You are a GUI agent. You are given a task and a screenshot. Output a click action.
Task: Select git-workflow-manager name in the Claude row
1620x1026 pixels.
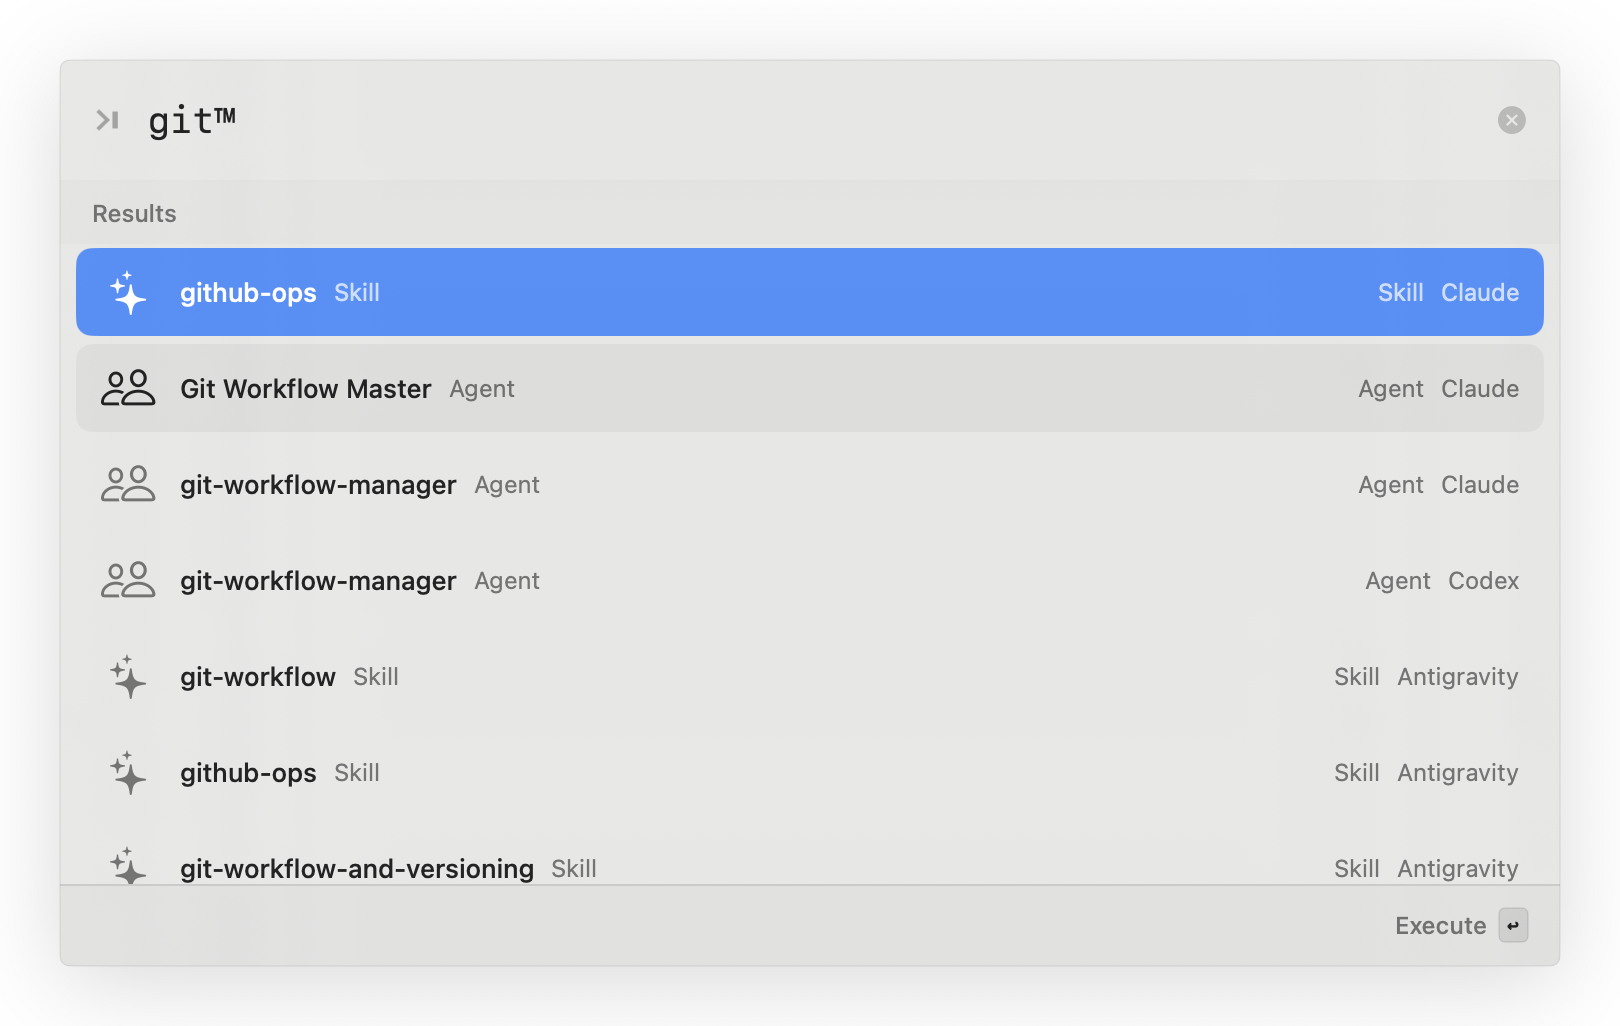(x=318, y=485)
